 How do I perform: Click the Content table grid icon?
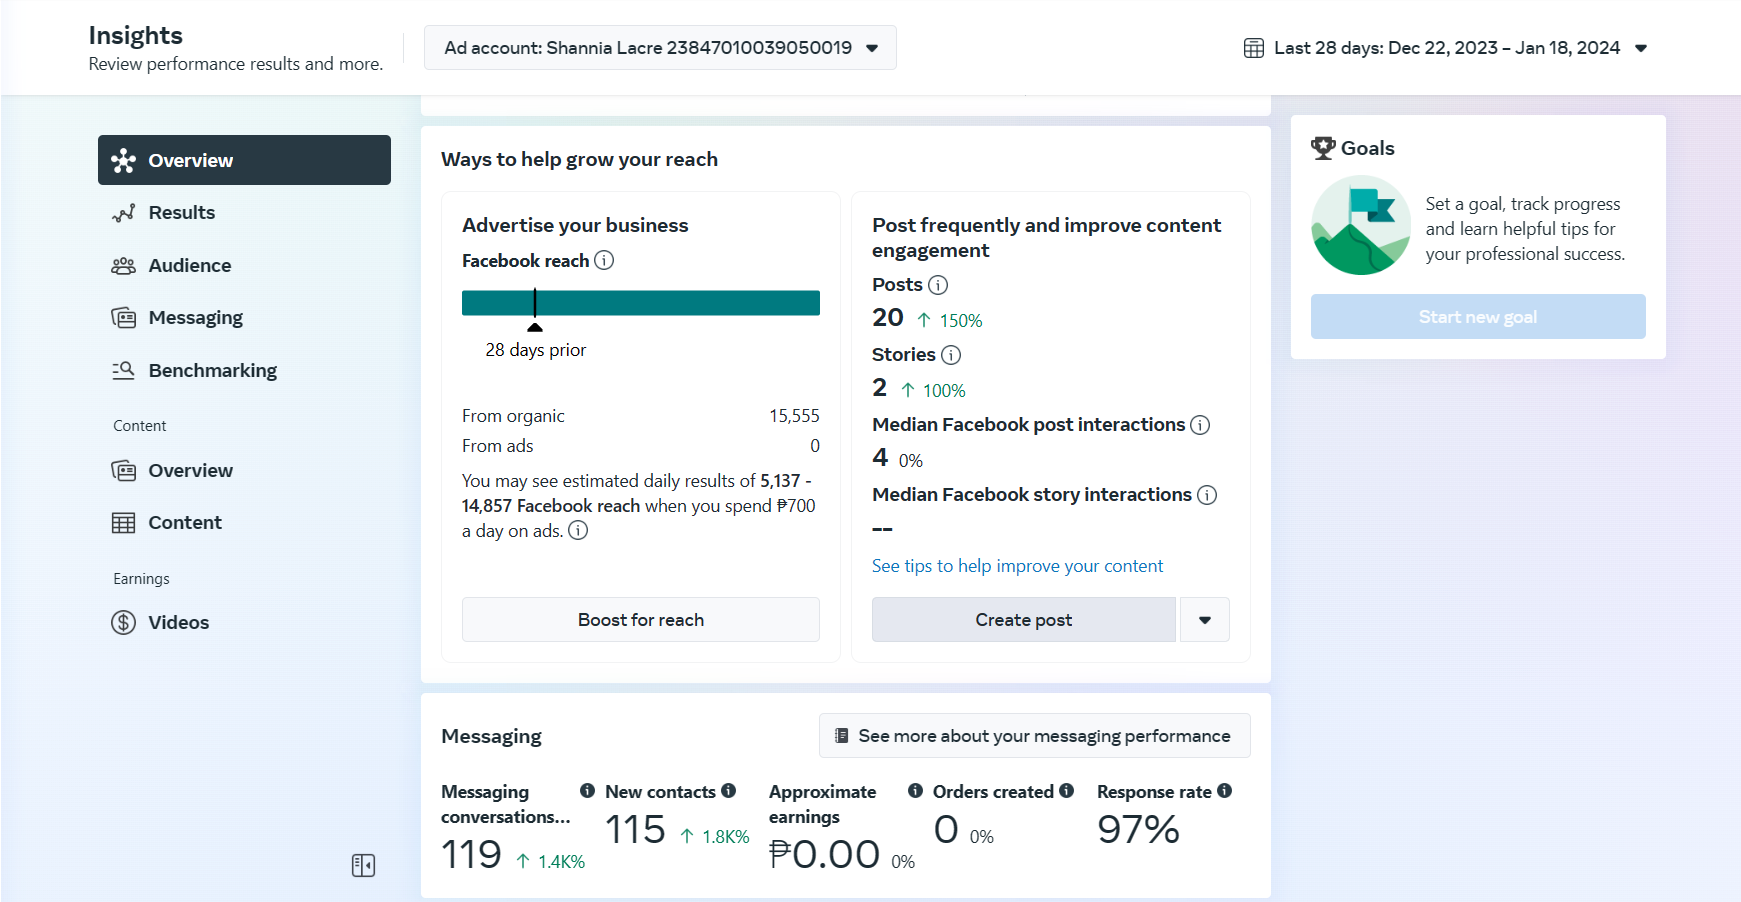tap(123, 523)
